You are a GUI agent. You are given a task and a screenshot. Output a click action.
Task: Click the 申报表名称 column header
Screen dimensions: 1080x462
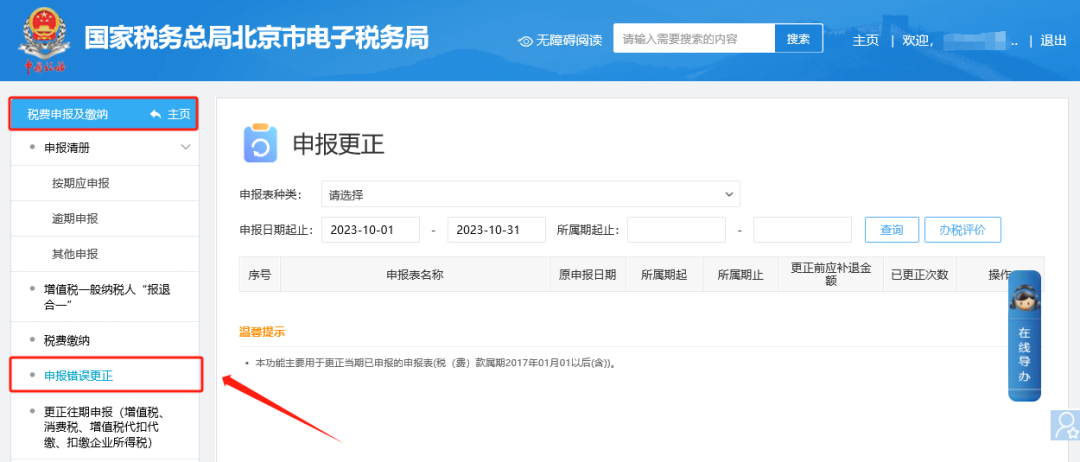click(415, 274)
